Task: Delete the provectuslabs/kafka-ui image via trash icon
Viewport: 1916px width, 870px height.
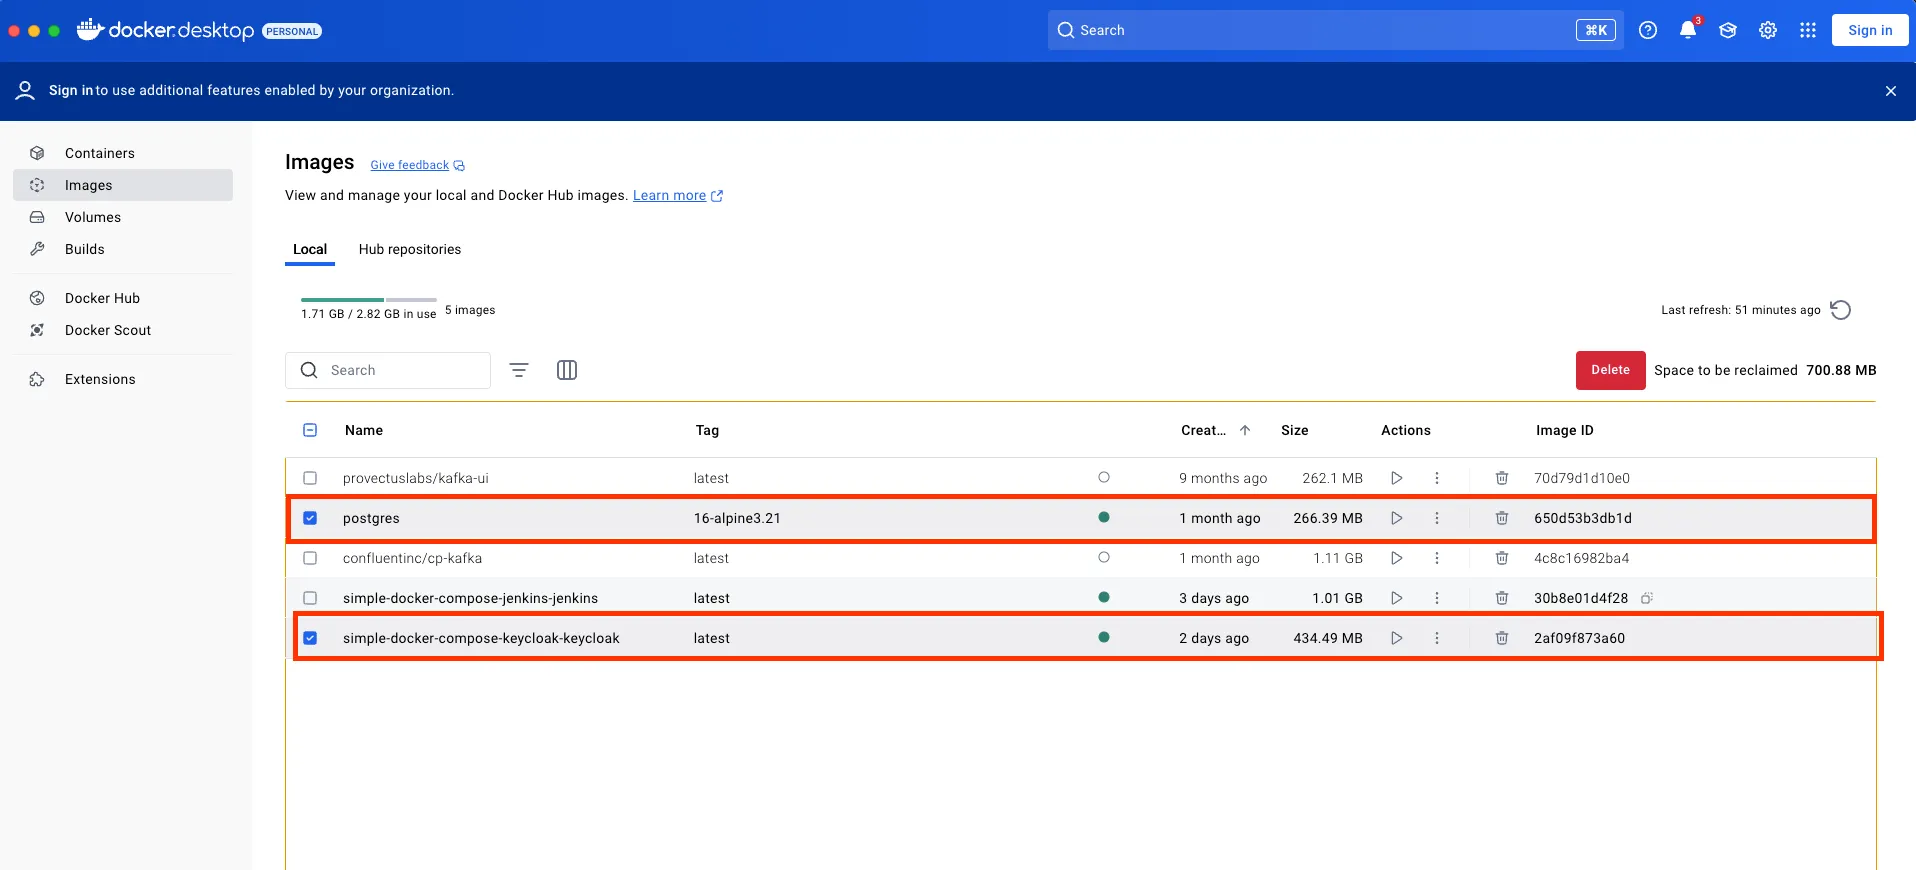Action: (1502, 478)
